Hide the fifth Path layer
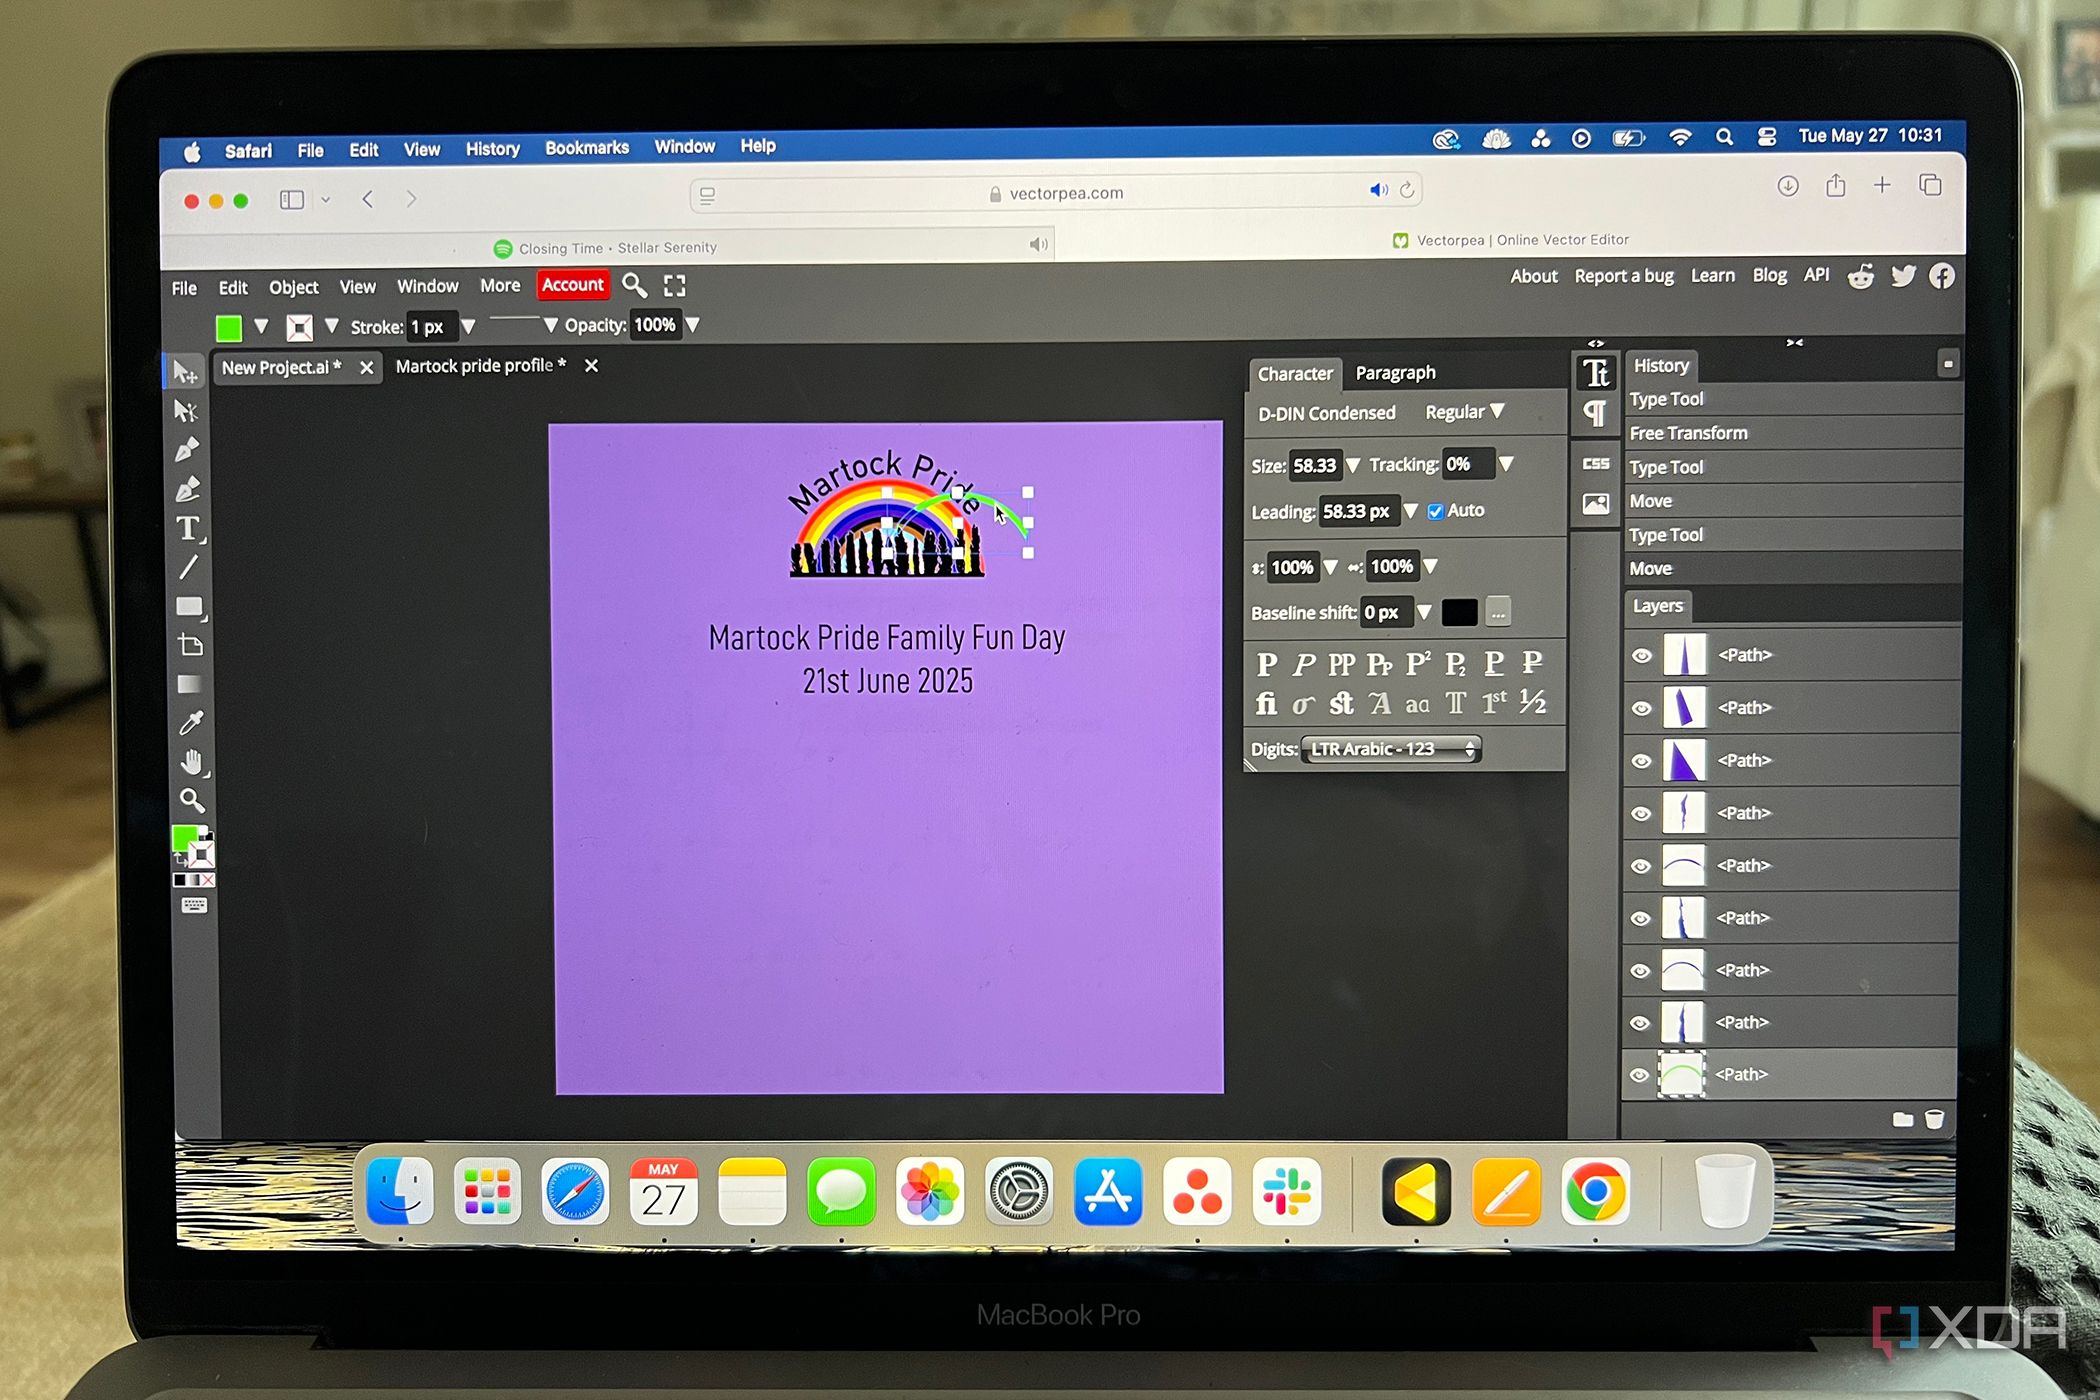This screenshot has height=1400, width=2100. [x=1640, y=866]
